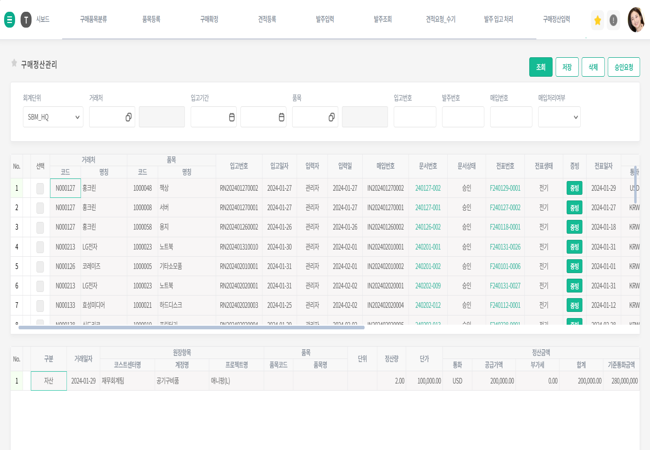The image size is (650, 450).
Task: Tick the checkbox in row 3
Action: [x=40, y=227]
